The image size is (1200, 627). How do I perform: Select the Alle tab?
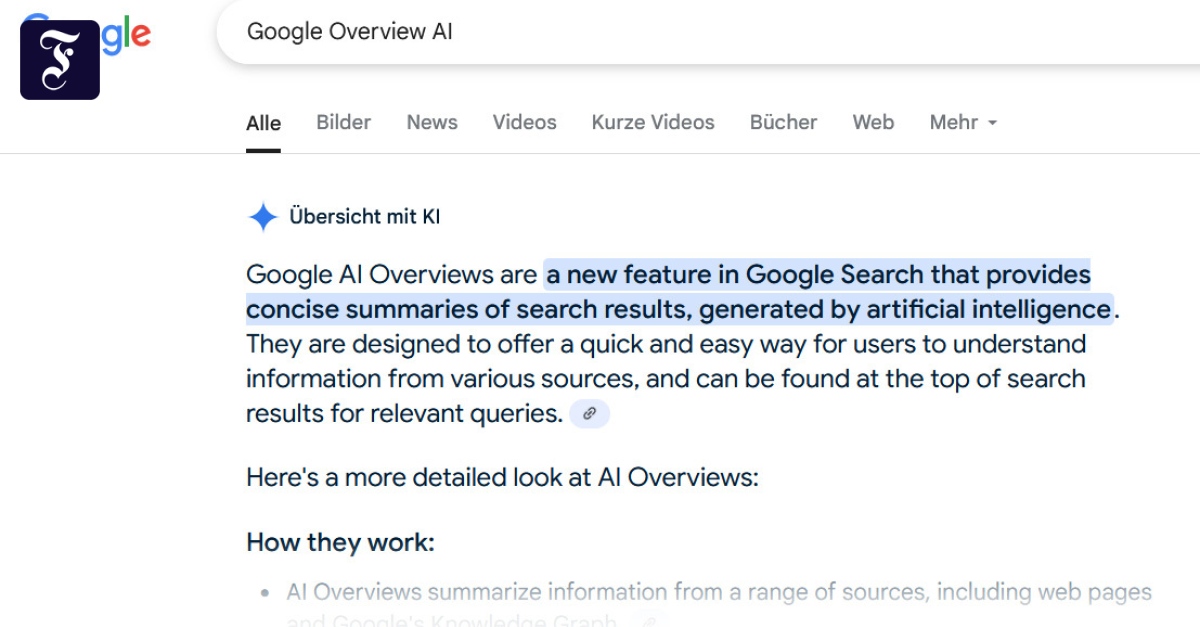click(263, 124)
